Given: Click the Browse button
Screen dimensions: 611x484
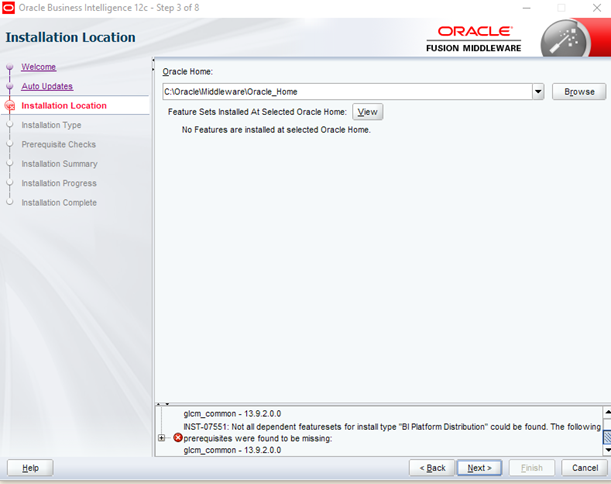Looking at the screenshot, I should (x=579, y=92).
